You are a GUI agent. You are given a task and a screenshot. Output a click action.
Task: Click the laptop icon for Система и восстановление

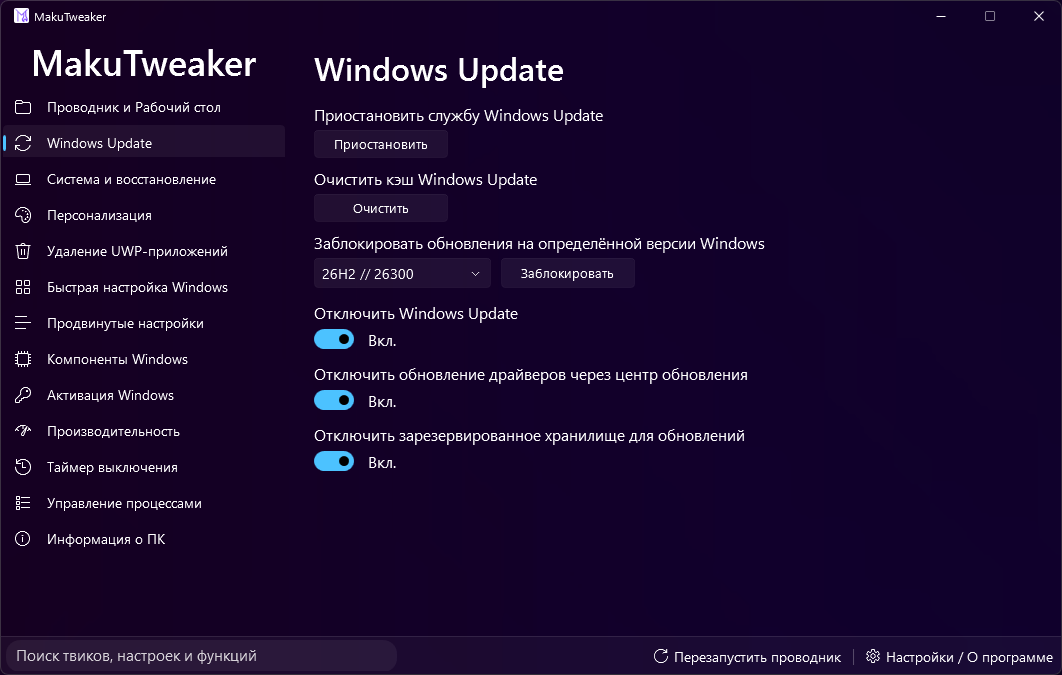(23, 179)
